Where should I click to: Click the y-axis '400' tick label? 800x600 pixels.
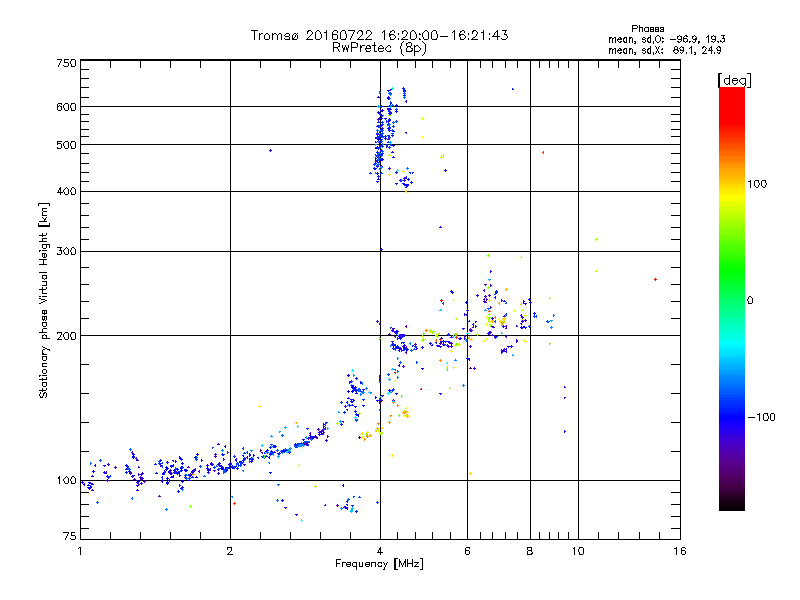[67, 192]
